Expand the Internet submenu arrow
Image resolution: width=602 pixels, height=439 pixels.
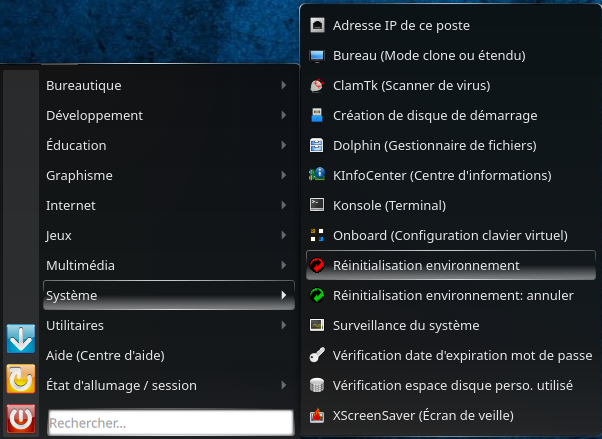coord(284,205)
